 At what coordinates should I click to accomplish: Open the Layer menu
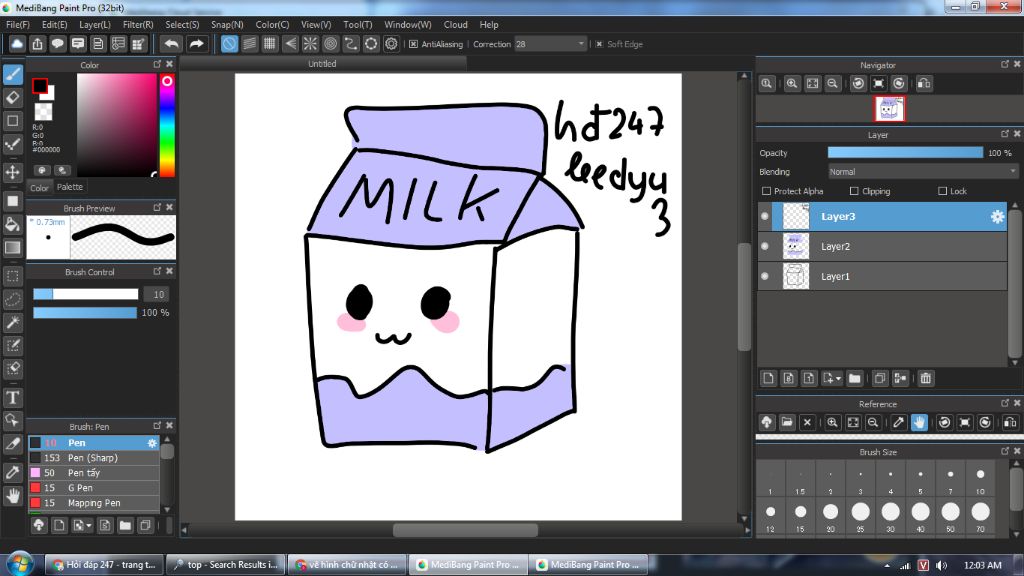[x=95, y=25]
